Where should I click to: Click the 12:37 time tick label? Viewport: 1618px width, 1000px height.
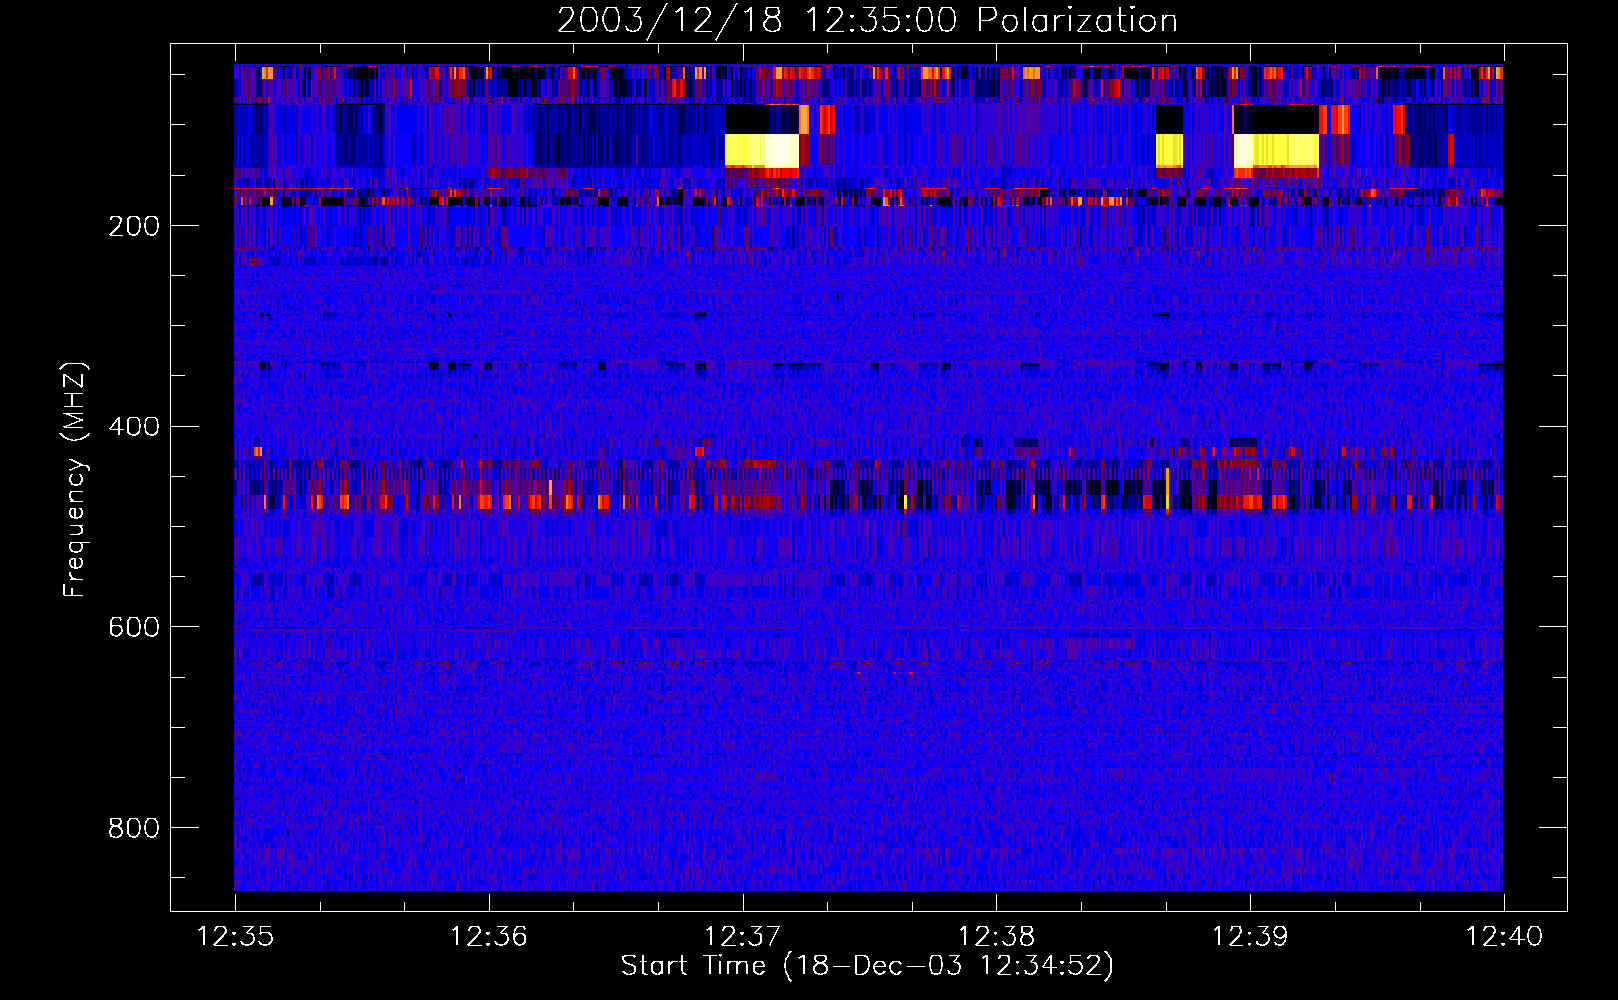743,937
